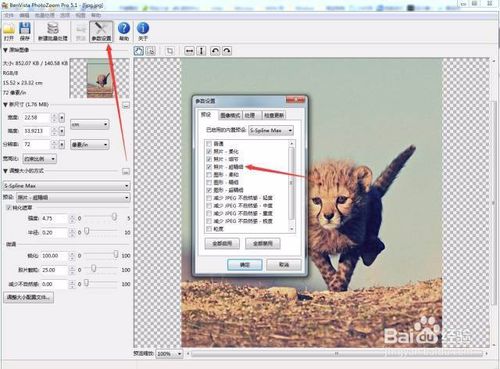Screen dimensions: 500x369
Task: Enable the first preset checkbox in the list
Action: pyautogui.click(x=209, y=144)
